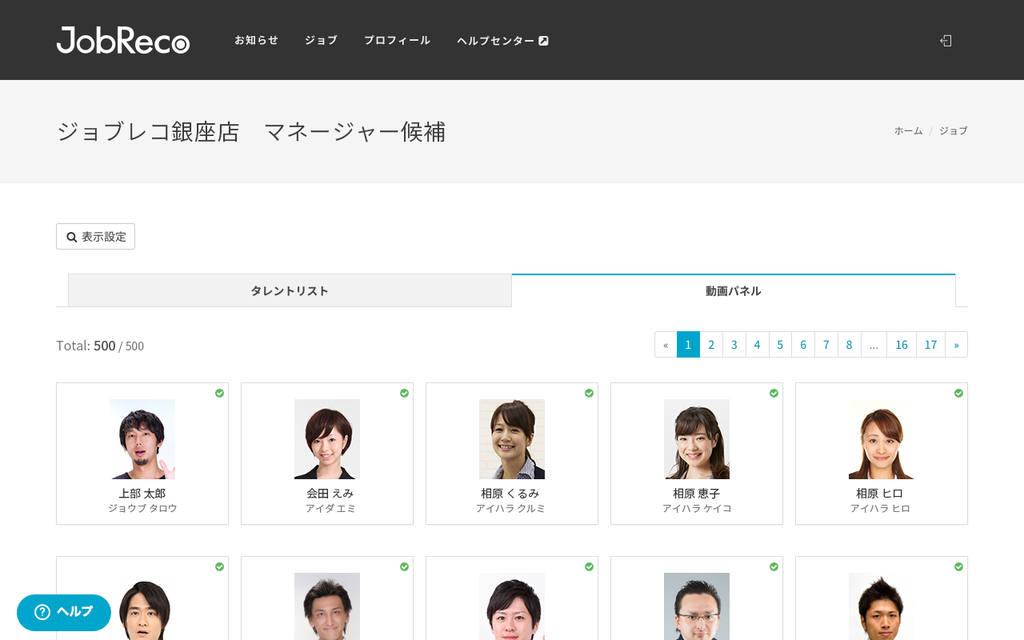Open the ヘルプセンター external link
1024x640 pixels.
(502, 40)
